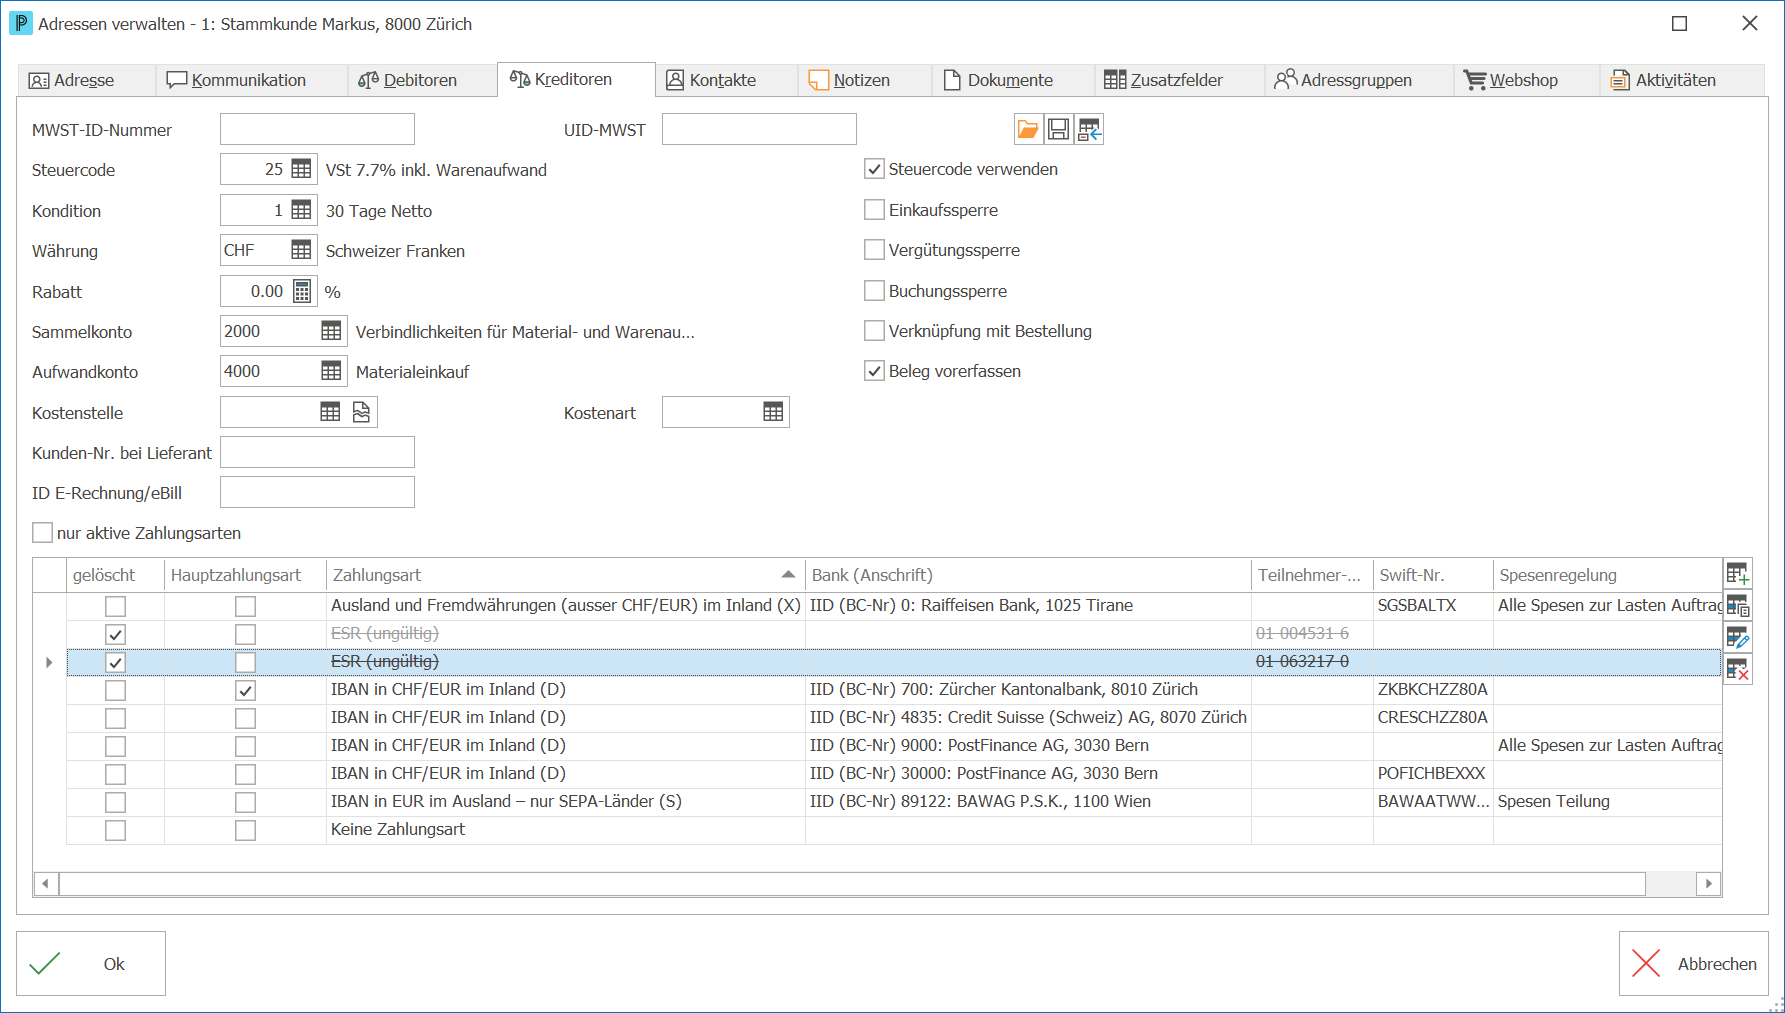This screenshot has height=1013, width=1785.
Task: Switch to the Webshop tab
Action: coord(1524,80)
